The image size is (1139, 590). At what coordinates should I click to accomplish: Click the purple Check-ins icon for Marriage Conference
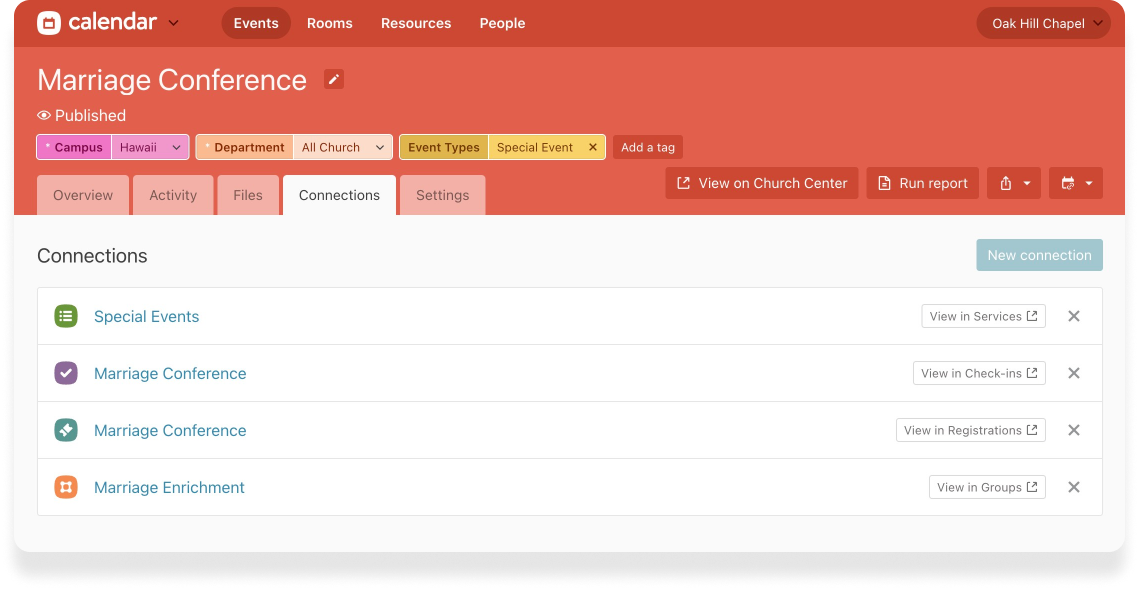pyautogui.click(x=66, y=373)
